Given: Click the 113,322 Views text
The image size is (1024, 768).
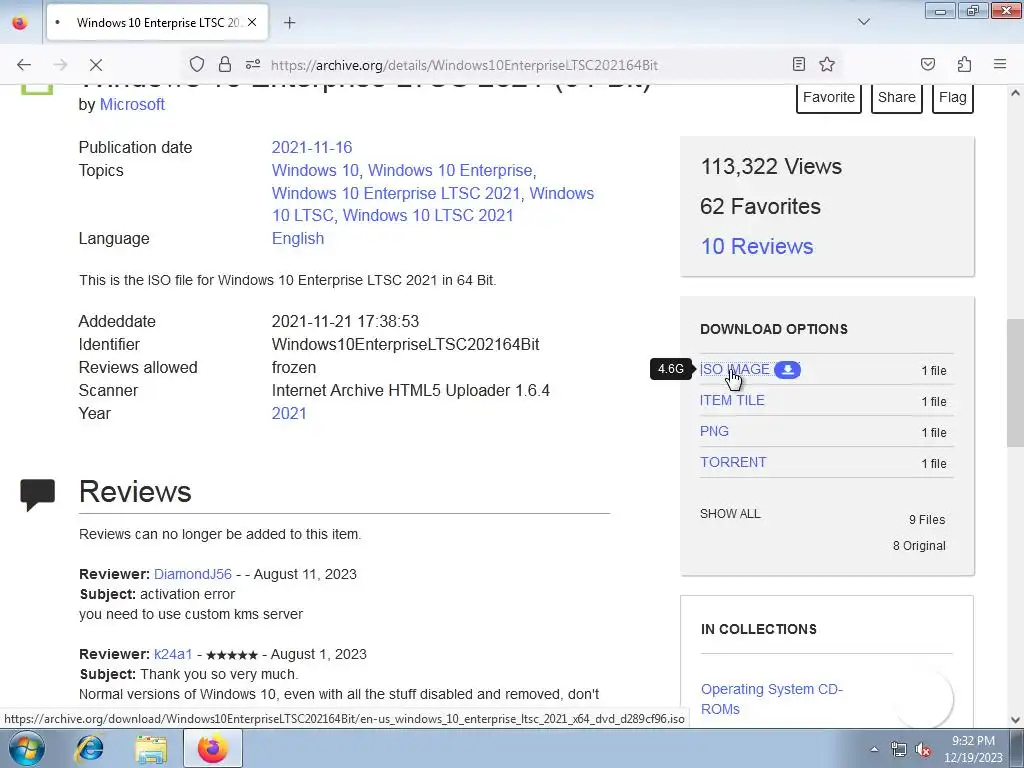Looking at the screenshot, I should tap(771, 167).
